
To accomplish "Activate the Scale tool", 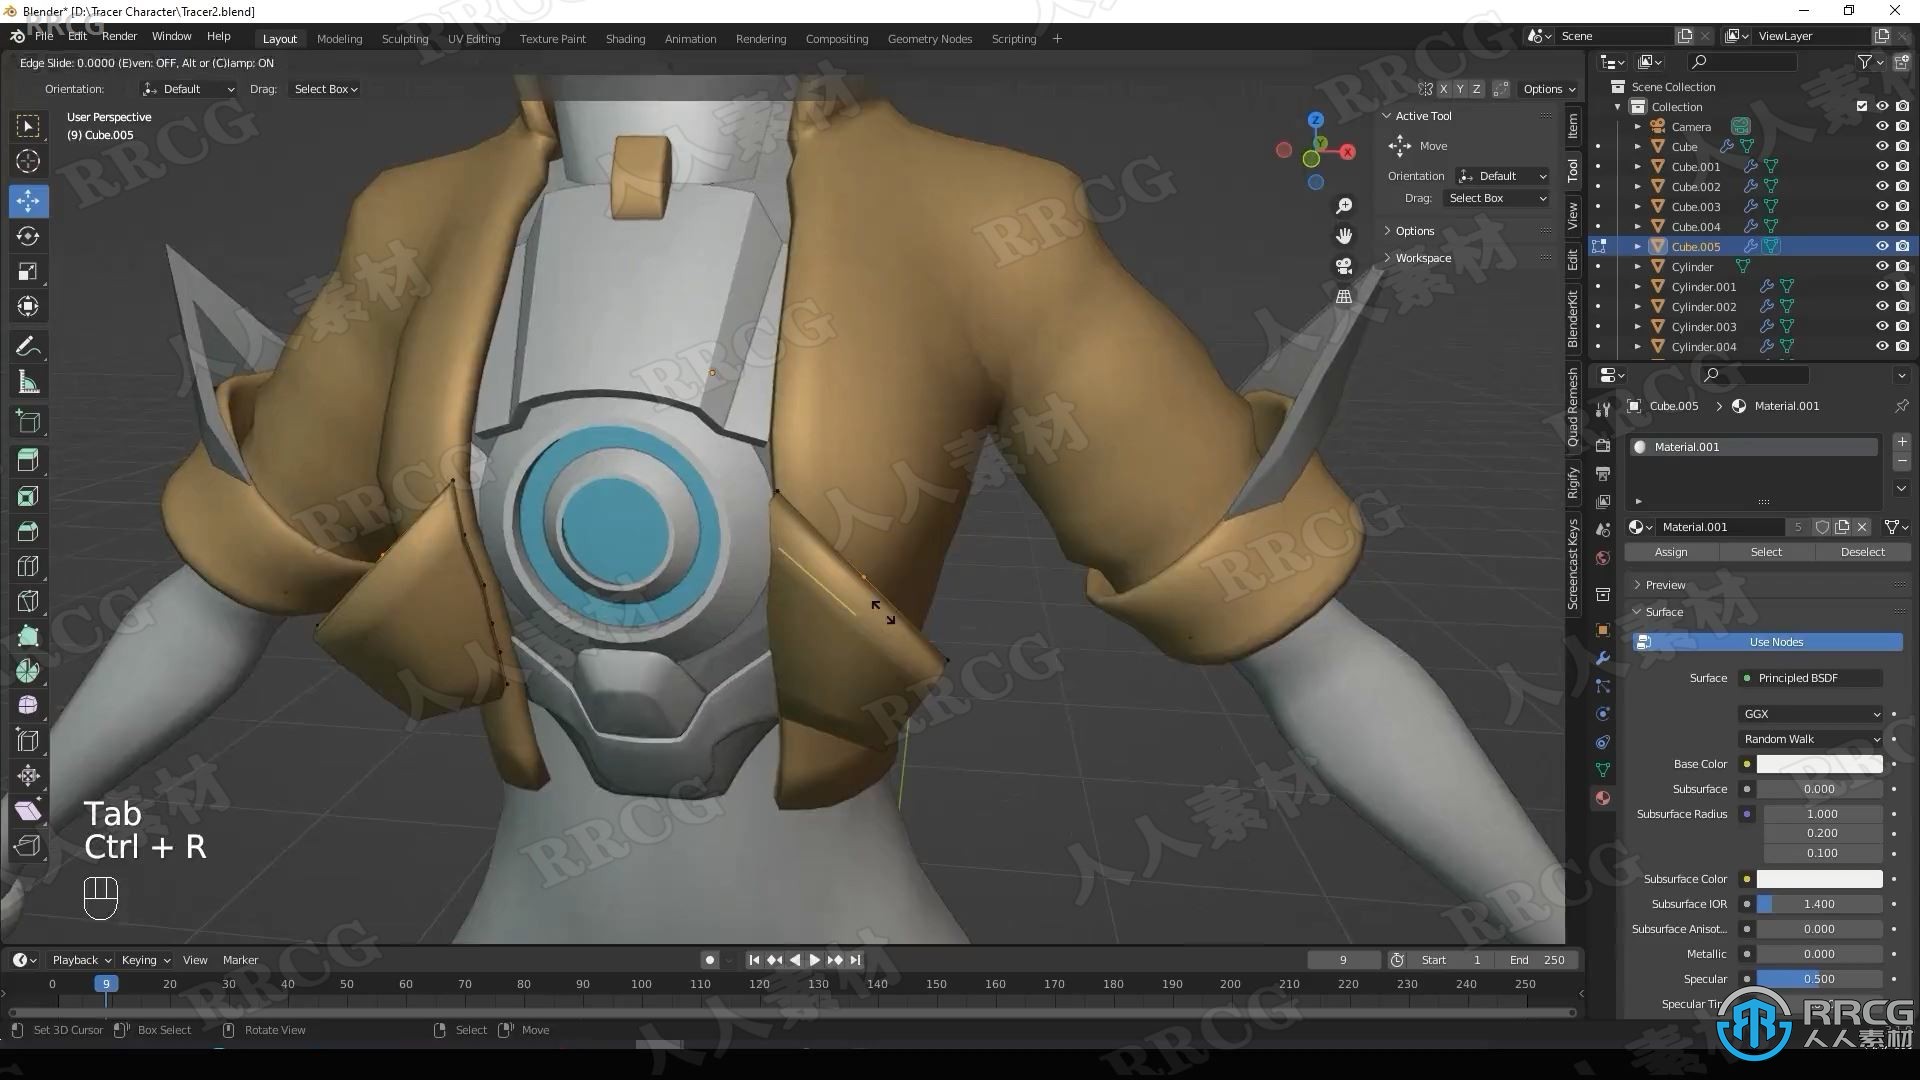I will (x=28, y=271).
